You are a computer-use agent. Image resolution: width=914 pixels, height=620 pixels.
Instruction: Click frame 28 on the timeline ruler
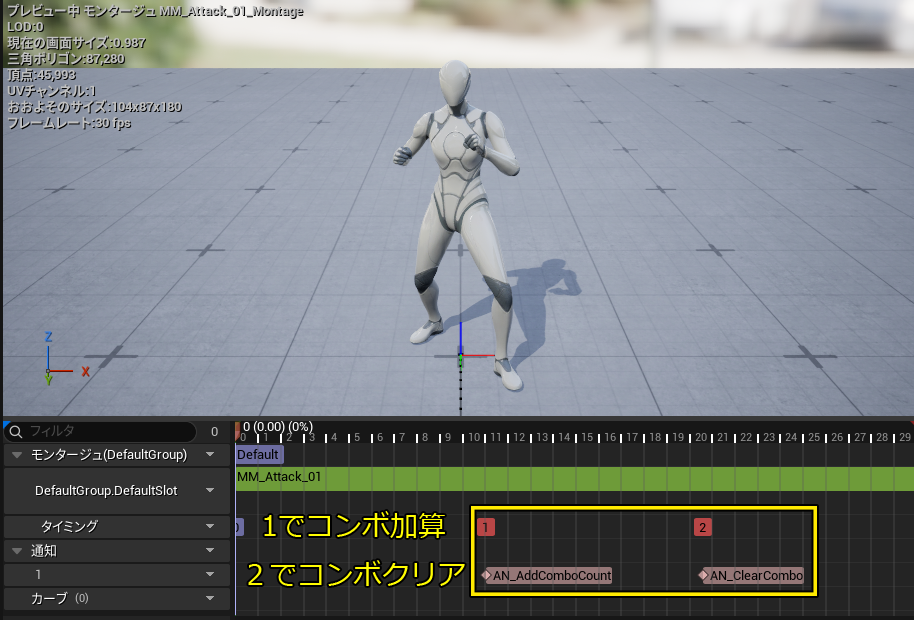pos(883,437)
